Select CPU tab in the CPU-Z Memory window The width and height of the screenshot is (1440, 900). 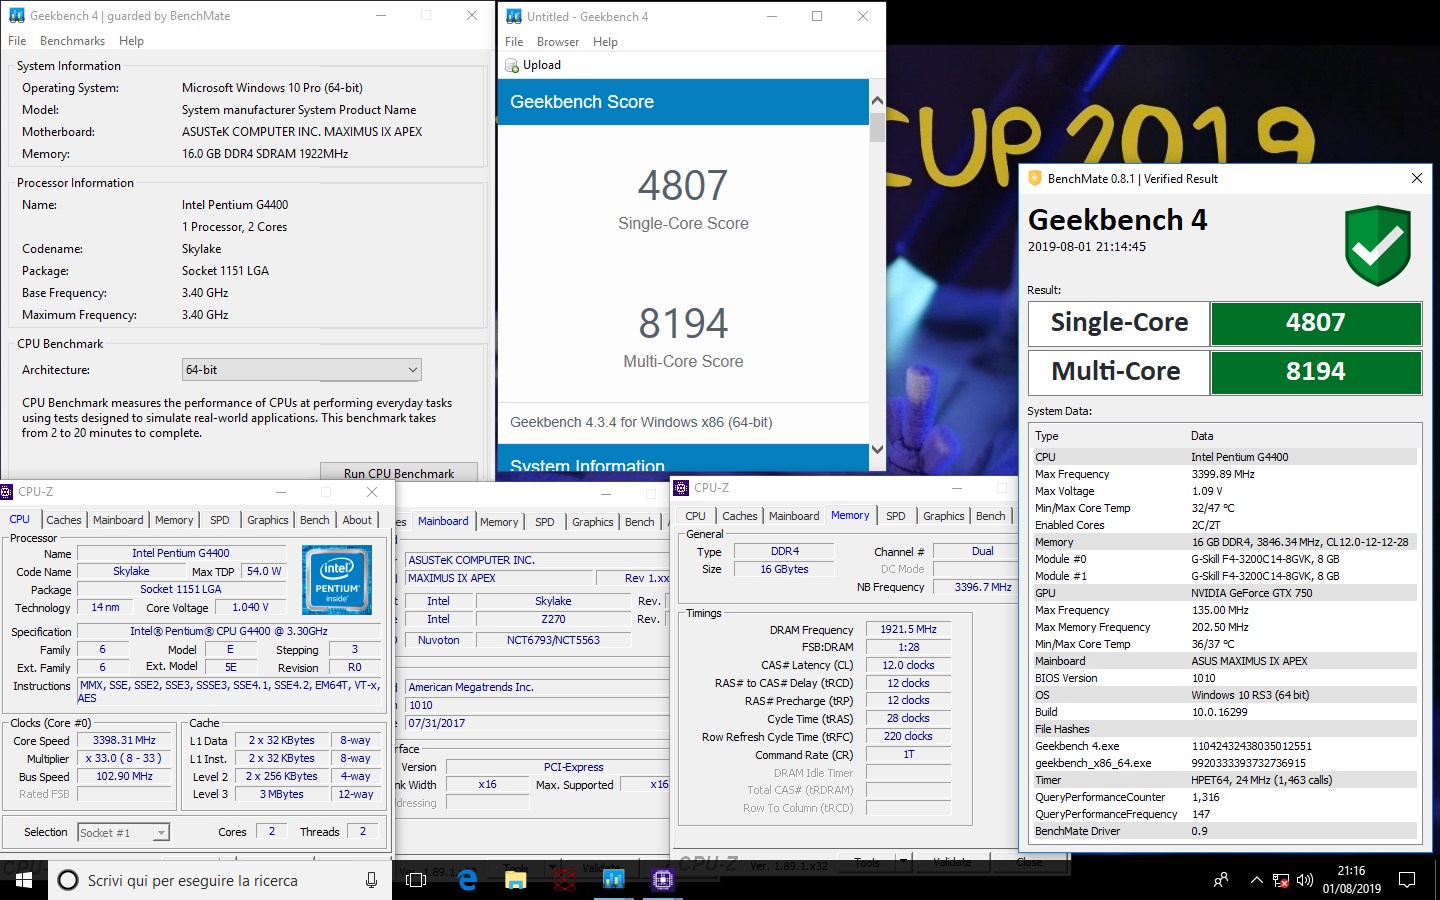click(x=695, y=516)
